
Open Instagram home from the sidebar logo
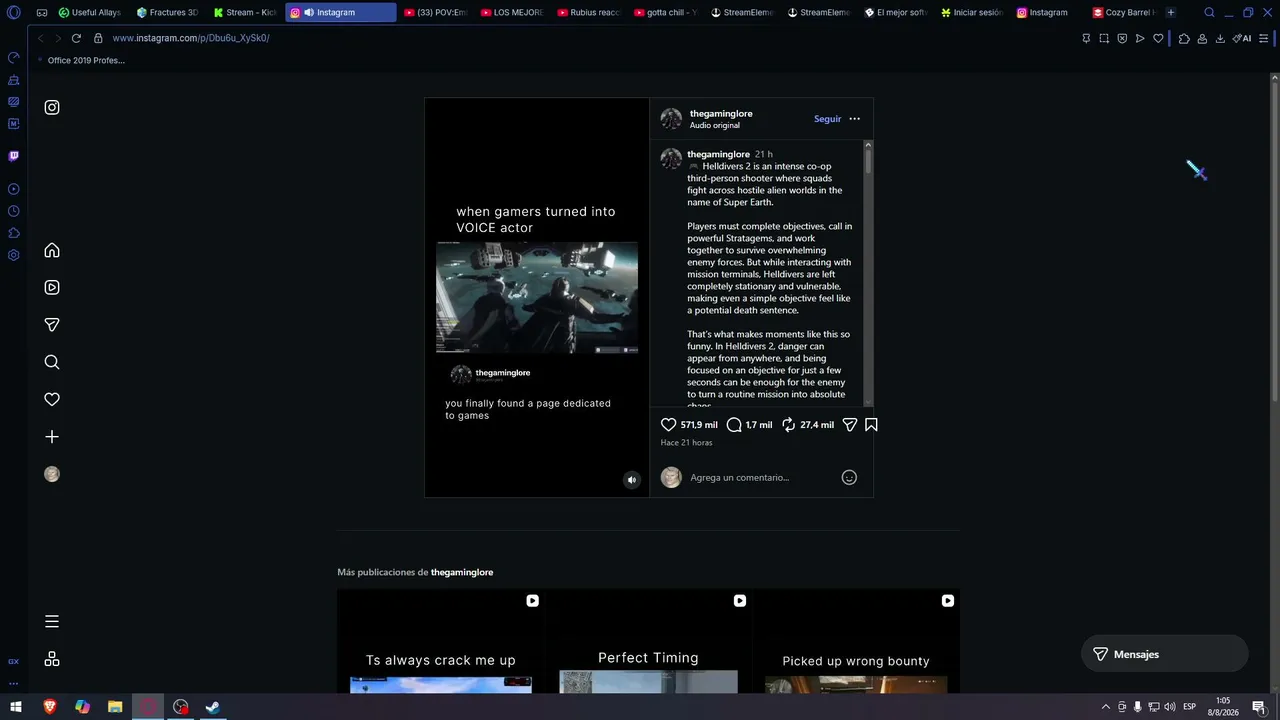point(52,107)
